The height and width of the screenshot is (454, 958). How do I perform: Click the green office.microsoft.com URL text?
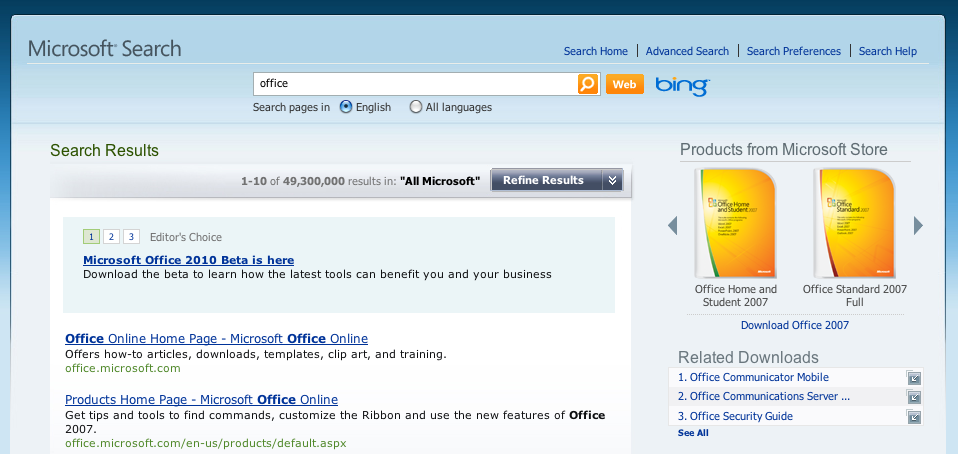tap(123, 368)
